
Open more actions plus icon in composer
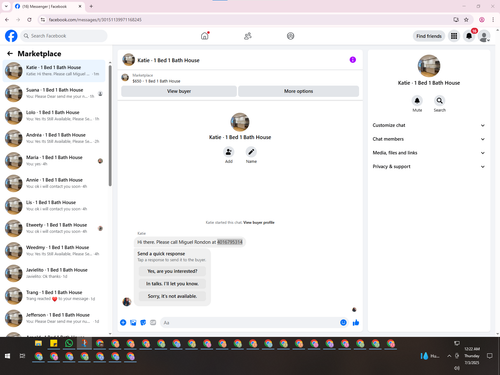(123, 322)
